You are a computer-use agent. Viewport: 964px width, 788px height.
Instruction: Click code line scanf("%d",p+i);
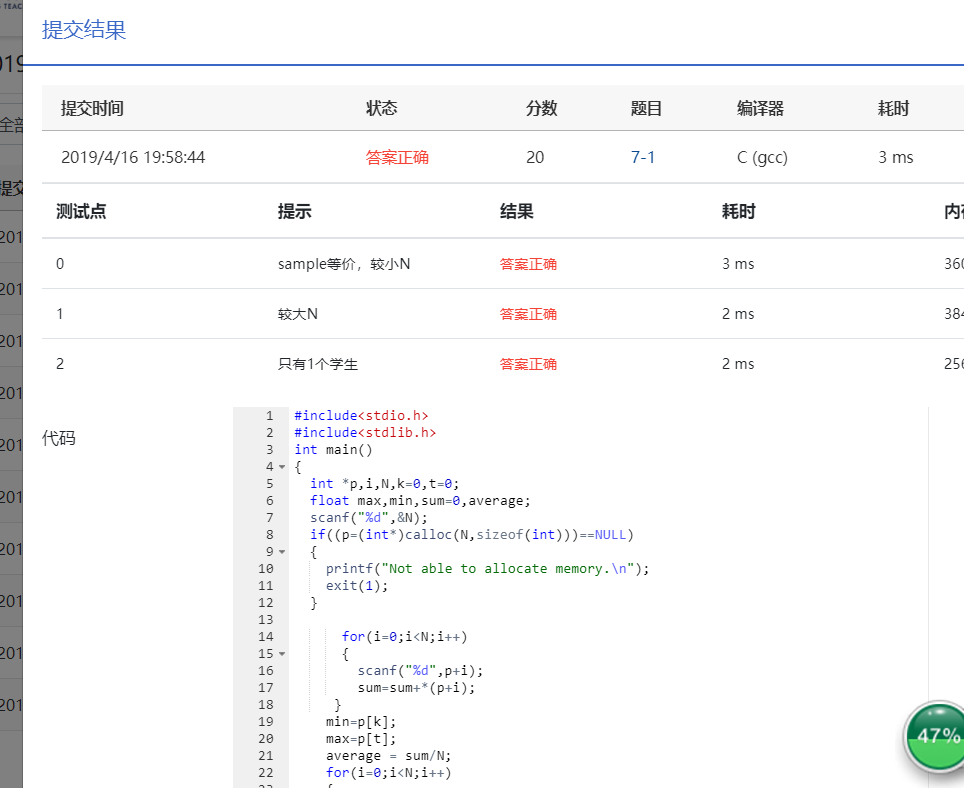coord(421,671)
